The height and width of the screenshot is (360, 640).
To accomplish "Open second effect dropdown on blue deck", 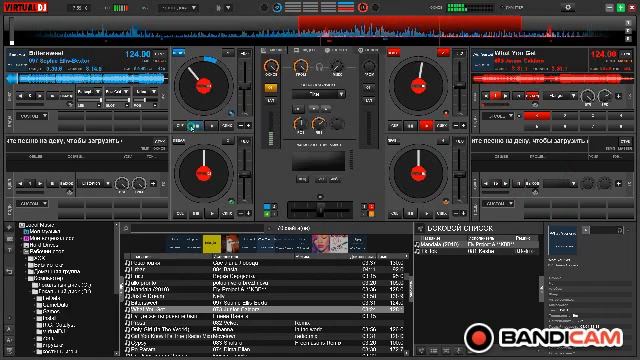I will pyautogui.click(x=117, y=92).
